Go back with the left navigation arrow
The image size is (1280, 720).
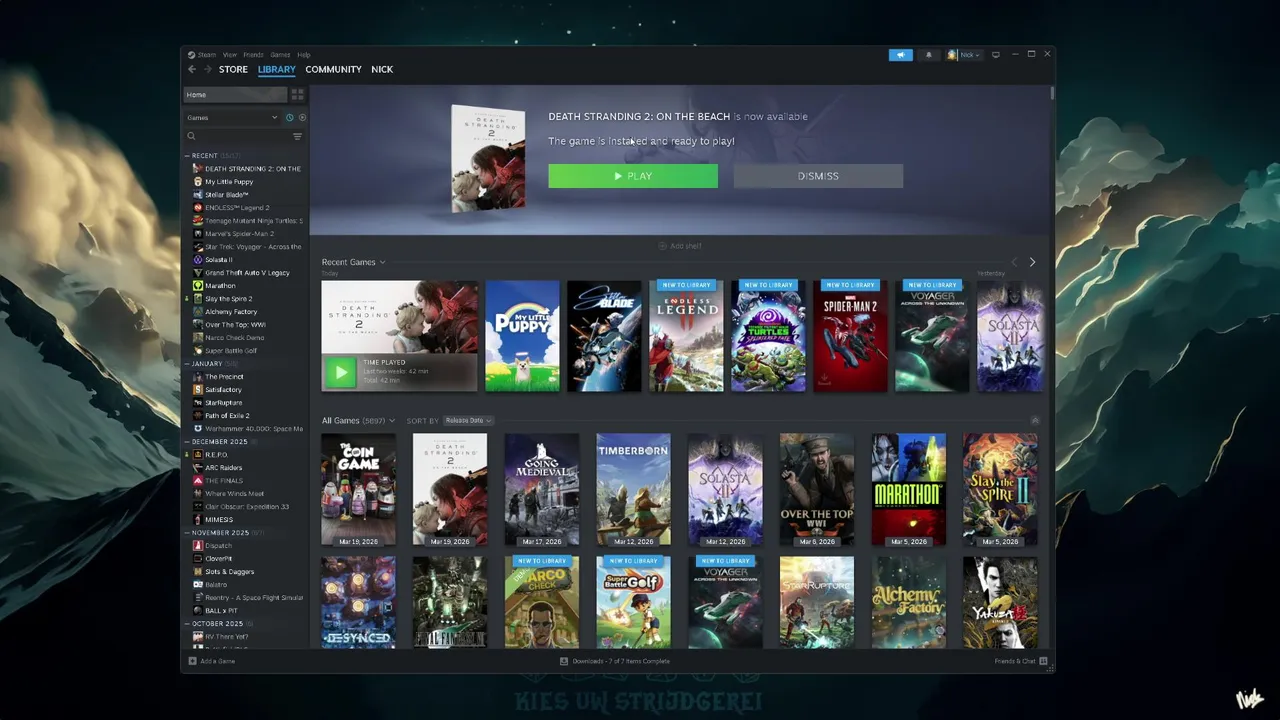(x=192, y=69)
